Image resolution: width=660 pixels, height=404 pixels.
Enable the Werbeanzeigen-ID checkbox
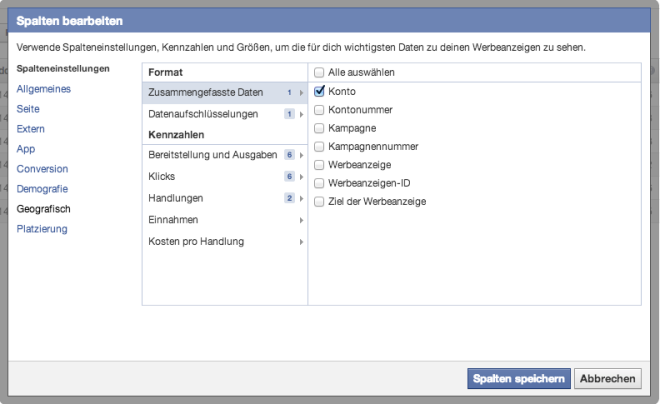[x=319, y=183]
